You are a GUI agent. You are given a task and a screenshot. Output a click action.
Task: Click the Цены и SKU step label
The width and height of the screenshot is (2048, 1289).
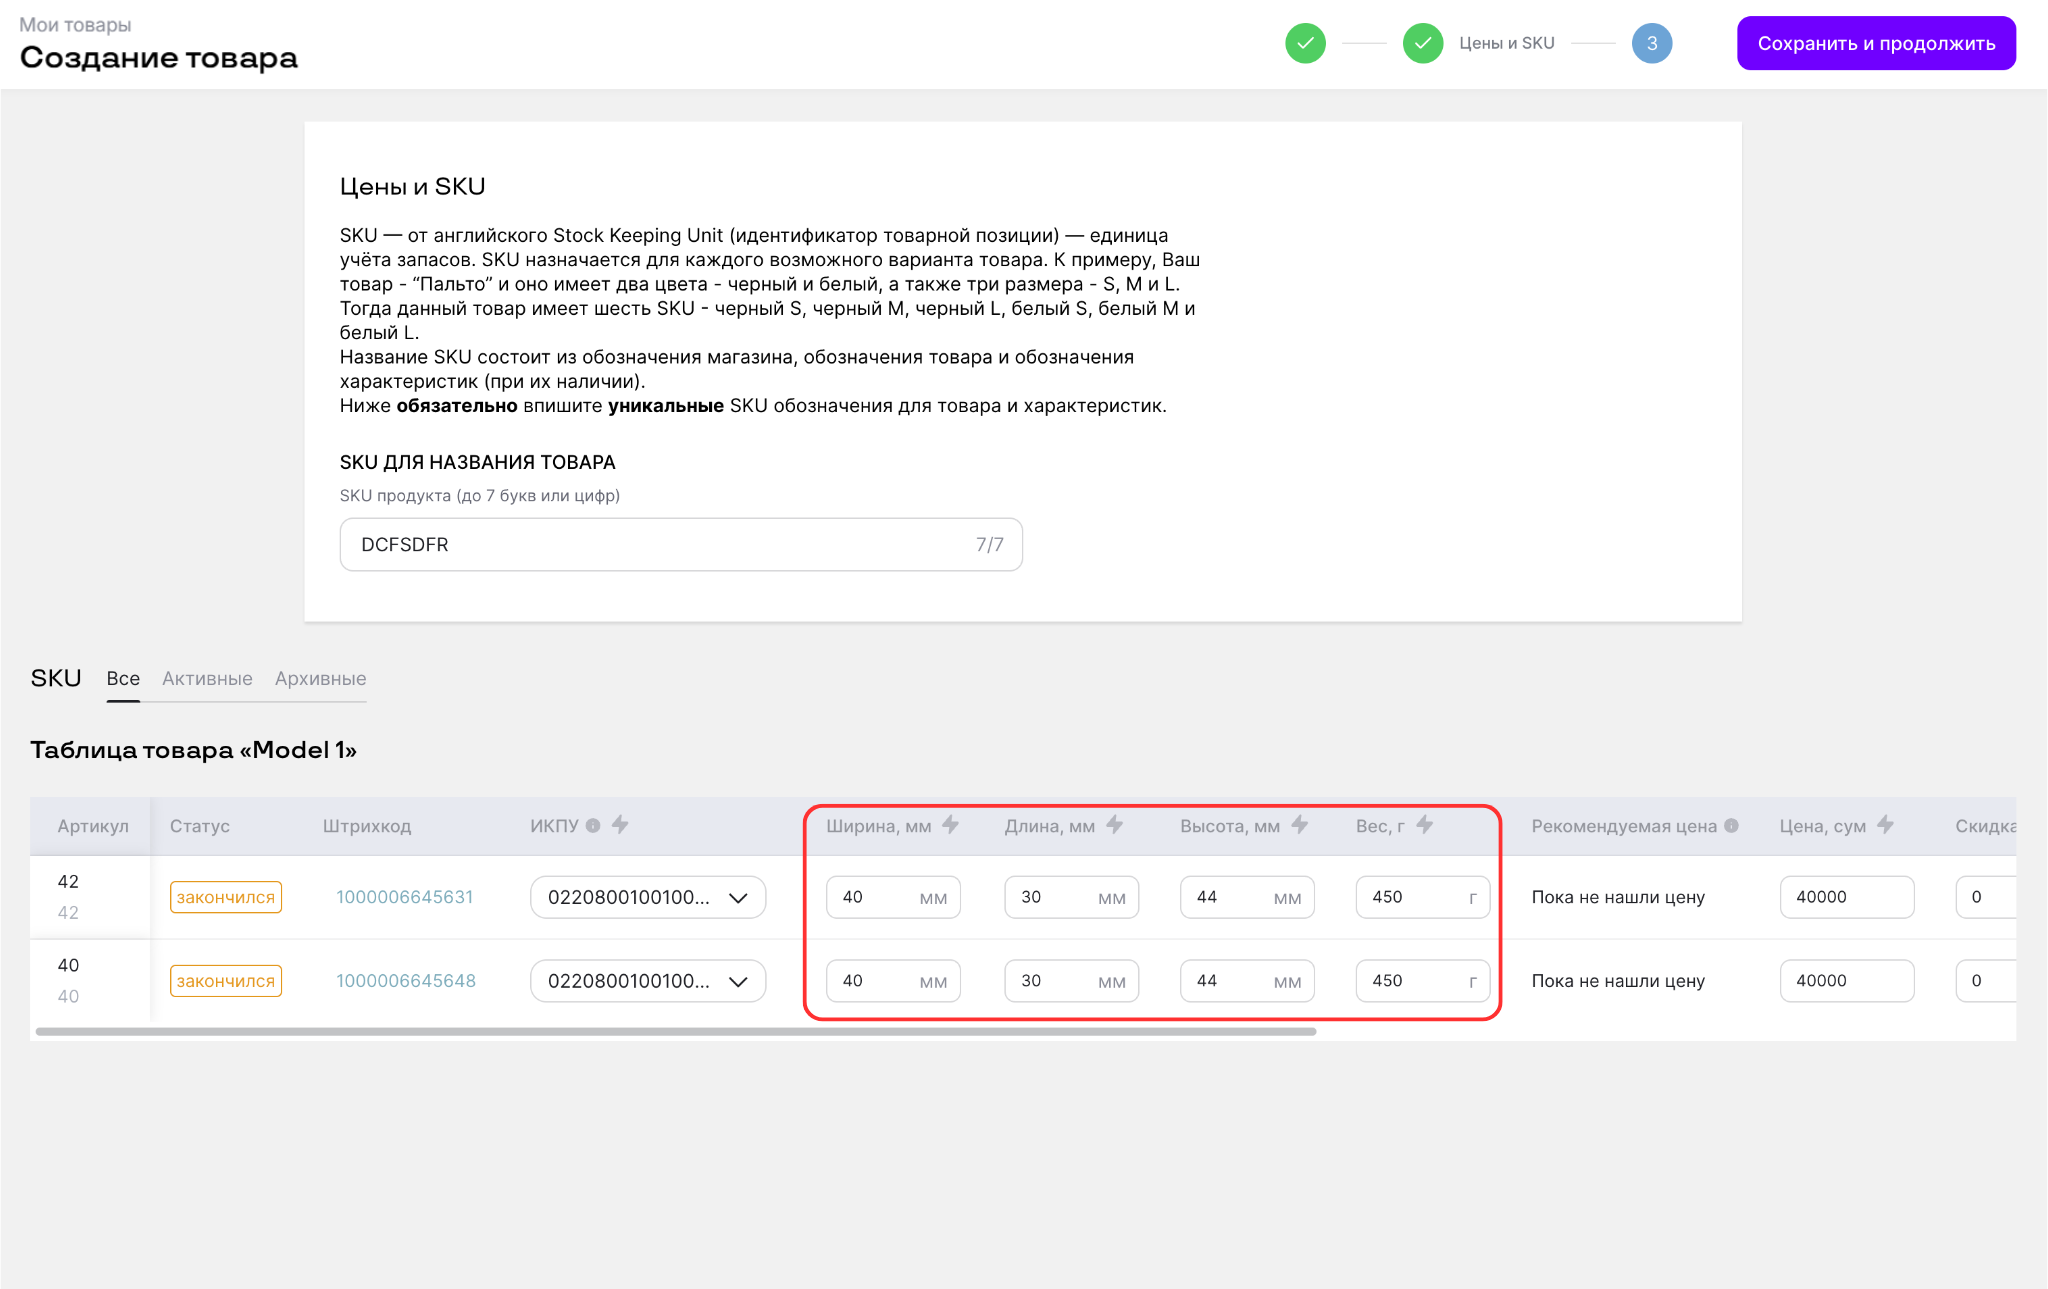pos(1506,43)
